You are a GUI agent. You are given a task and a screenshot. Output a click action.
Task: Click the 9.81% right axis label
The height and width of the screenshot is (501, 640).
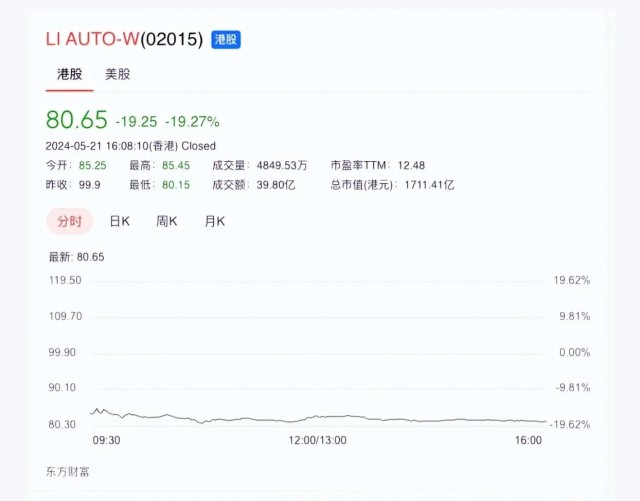coord(575,316)
